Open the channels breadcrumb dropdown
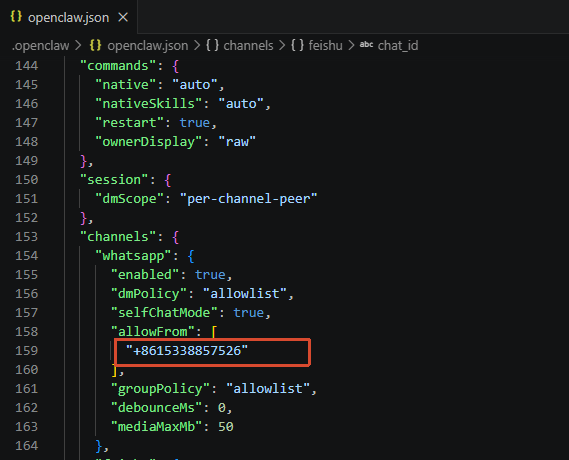This screenshot has width=569, height=460. [x=248, y=46]
